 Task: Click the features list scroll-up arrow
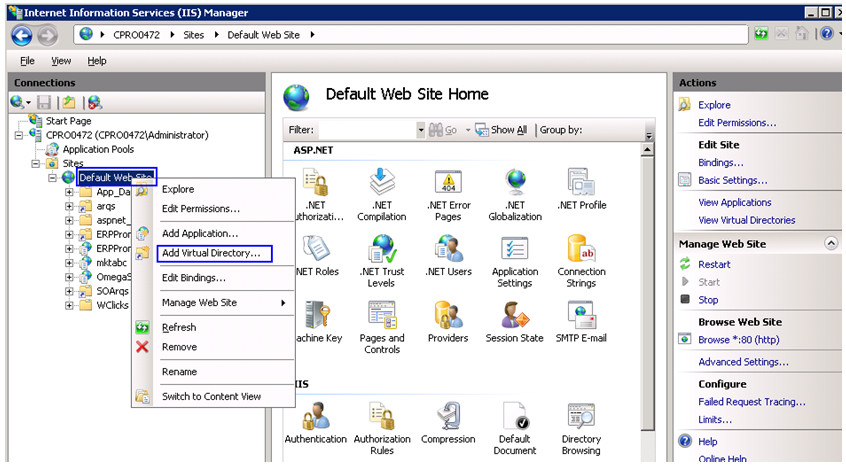[647, 149]
